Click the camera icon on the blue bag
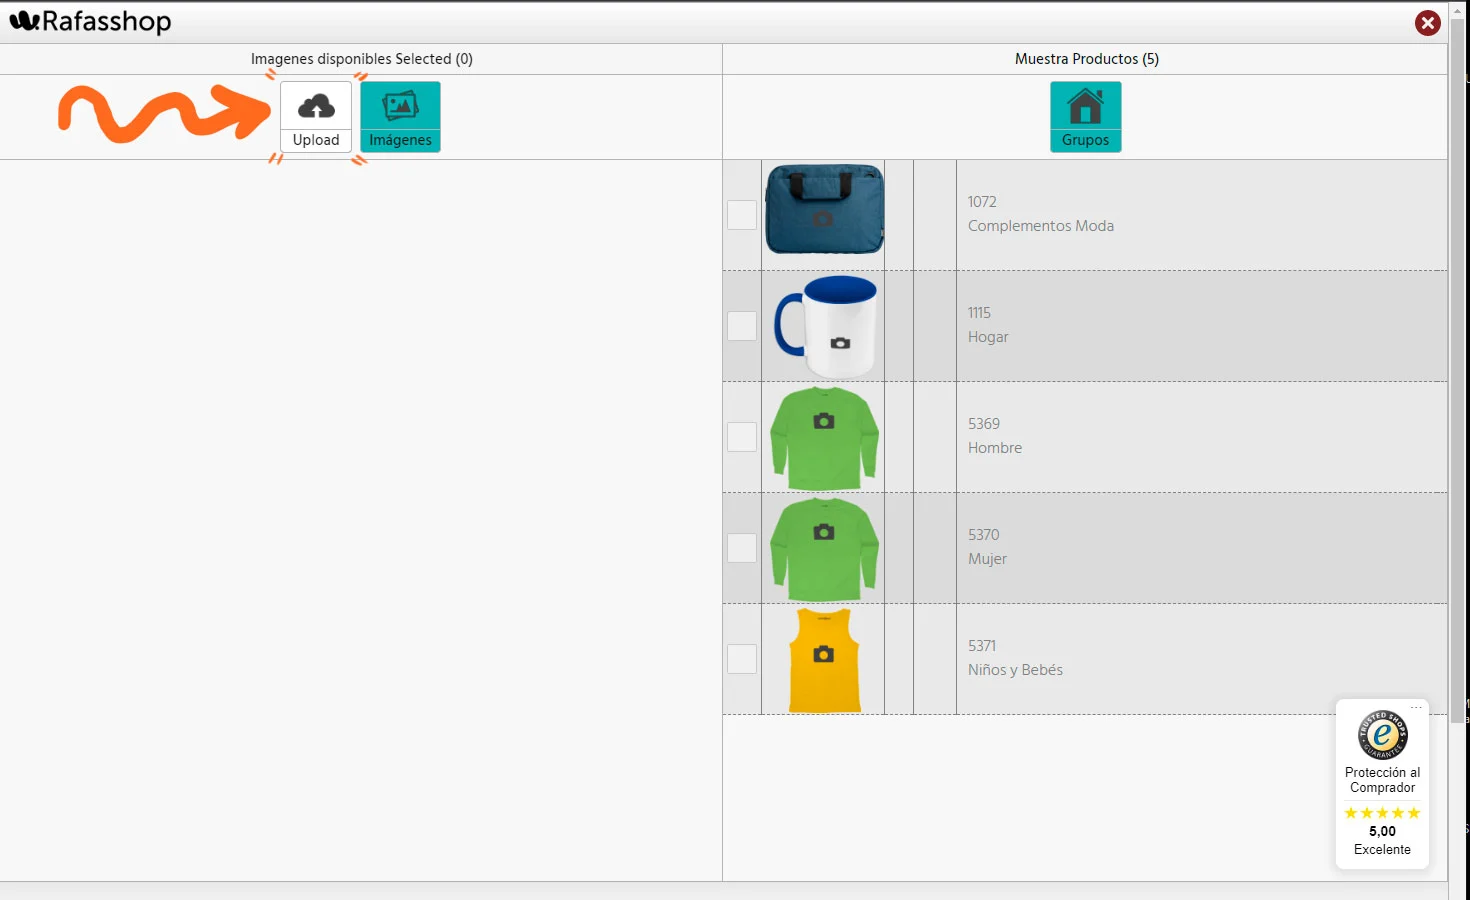The width and height of the screenshot is (1470, 900). [822, 218]
